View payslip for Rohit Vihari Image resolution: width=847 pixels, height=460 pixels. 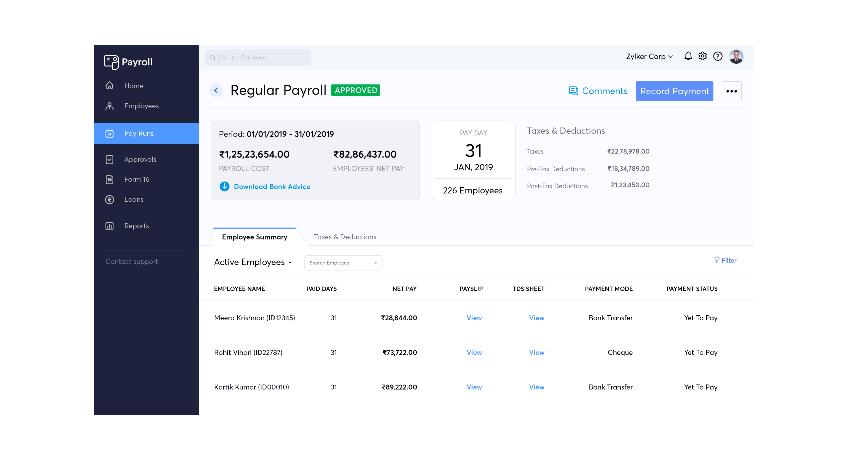point(474,352)
